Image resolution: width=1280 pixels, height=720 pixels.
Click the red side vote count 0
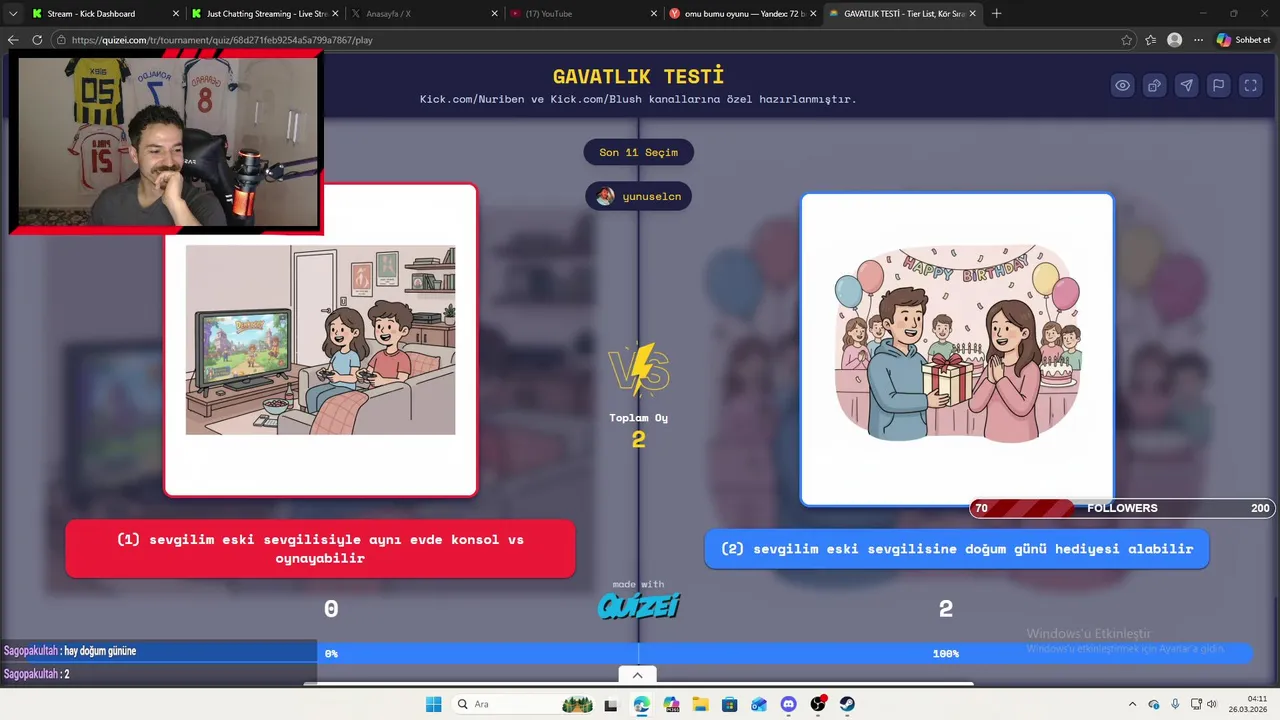point(331,608)
